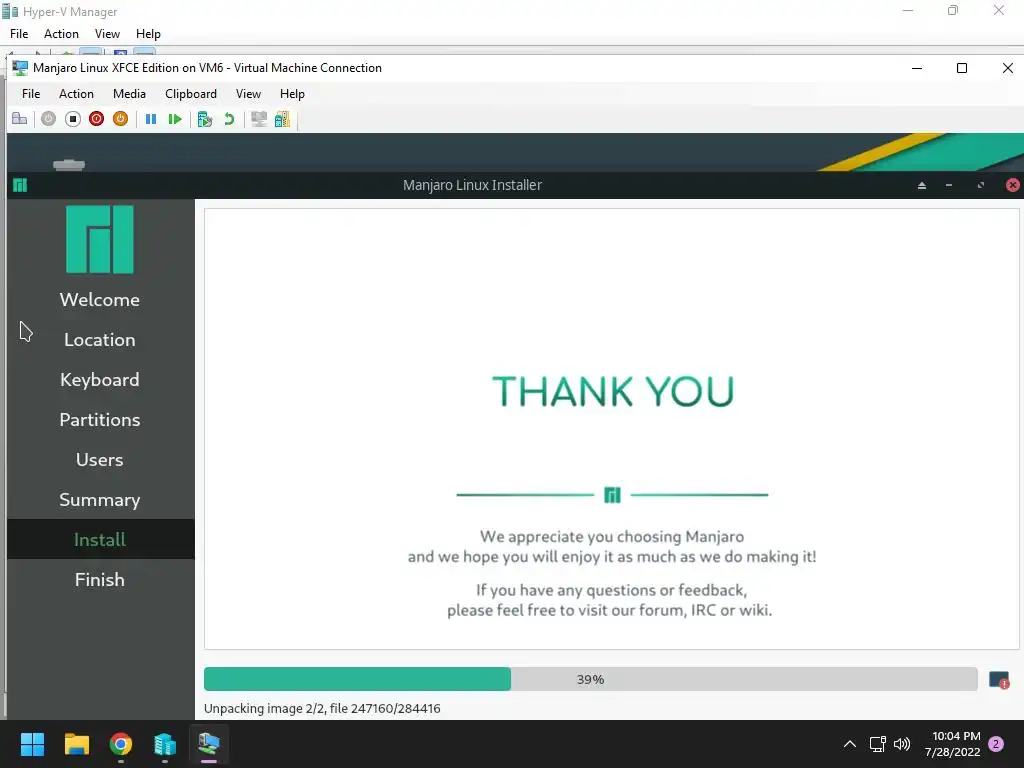Screen dimensions: 1024x768
Task: Open network status tray icon
Action: 877,744
